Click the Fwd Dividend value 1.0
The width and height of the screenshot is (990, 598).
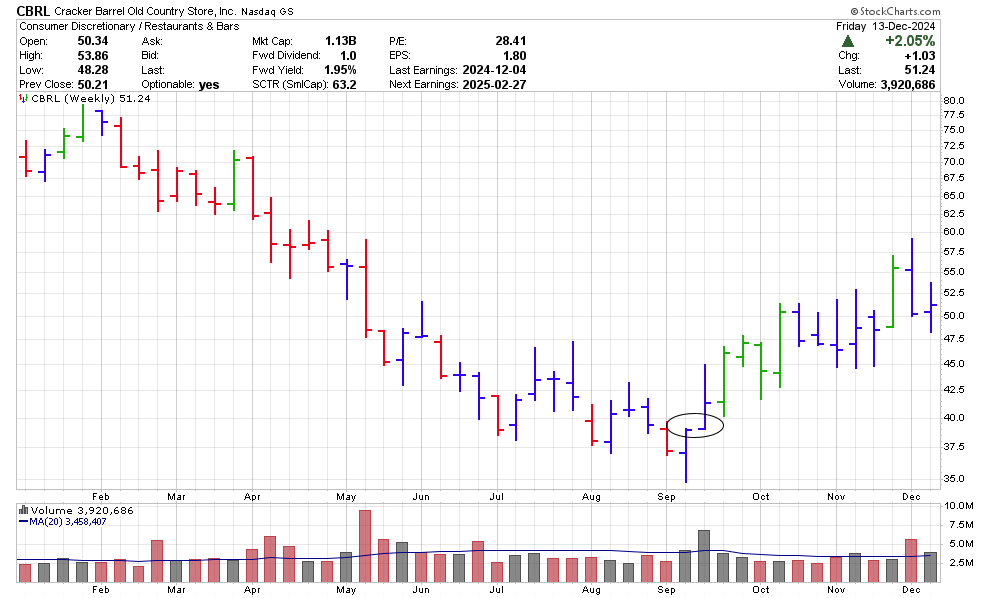coord(349,56)
